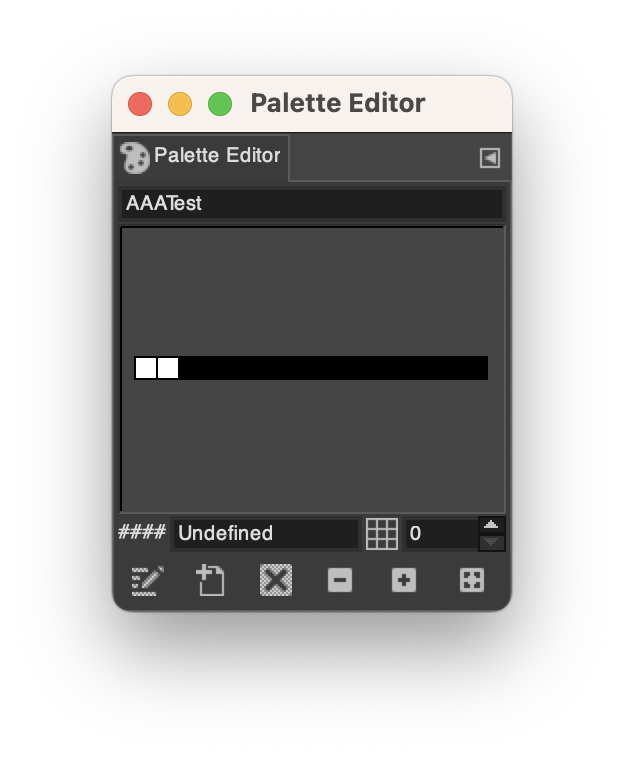The height and width of the screenshot is (760, 624).
Task: Decrease the columns value with down arrow
Action: point(492,542)
